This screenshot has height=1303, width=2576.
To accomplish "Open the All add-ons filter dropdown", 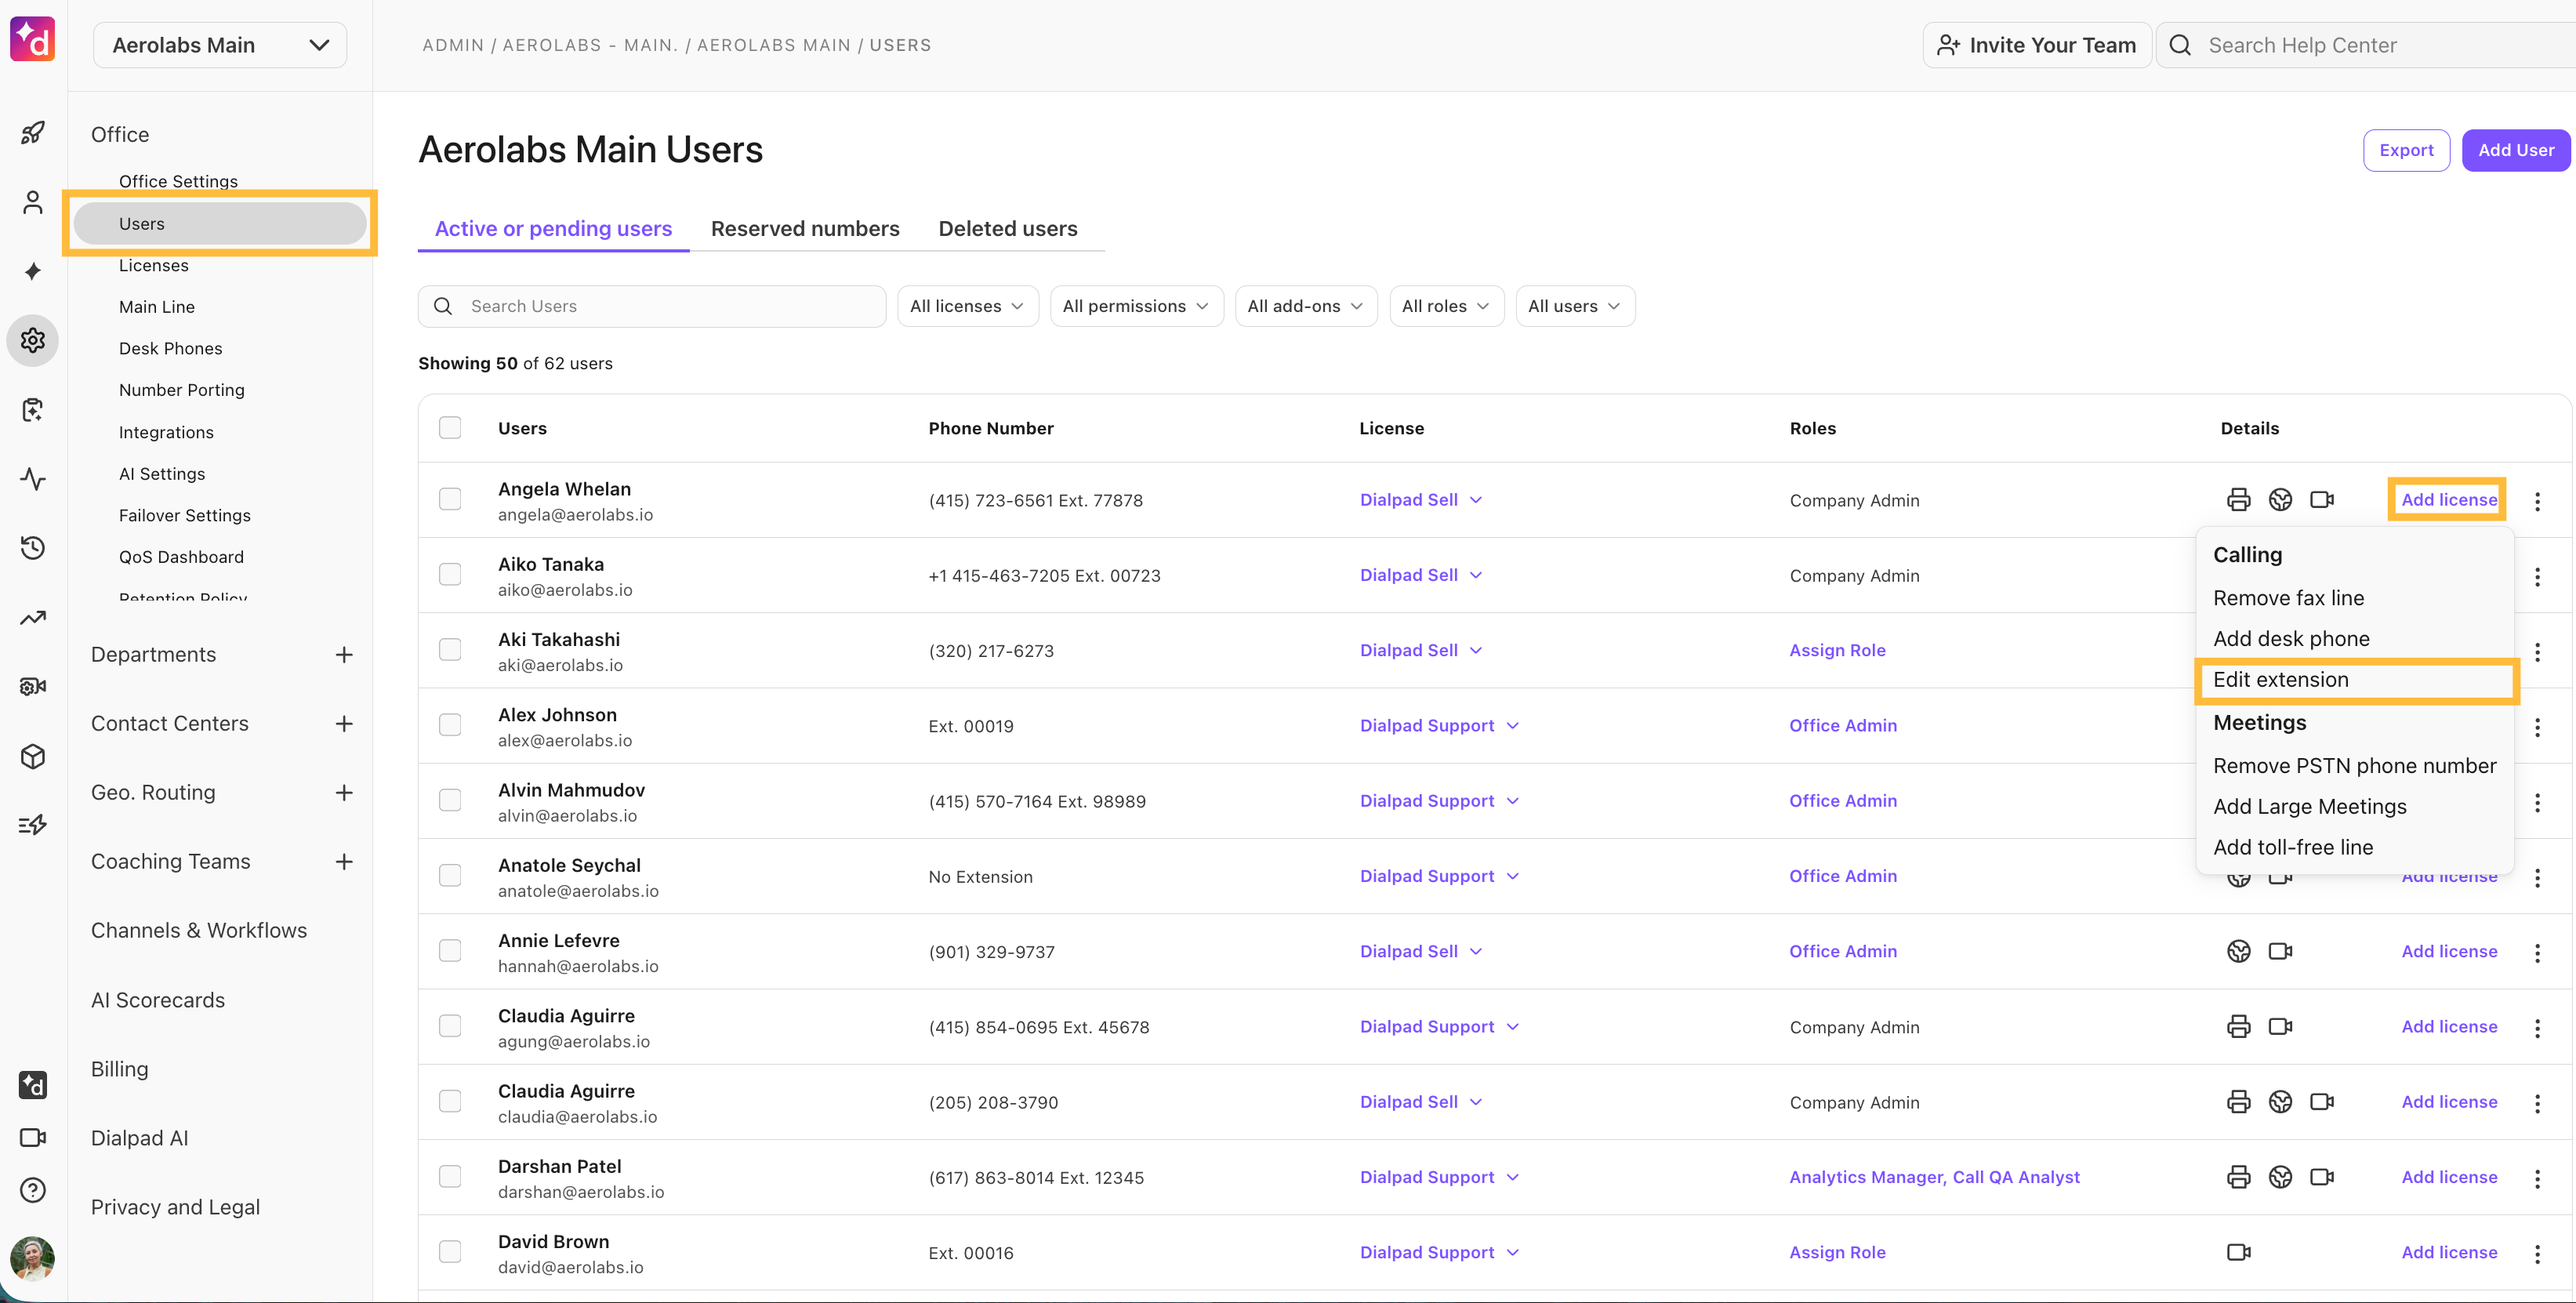I will click(1305, 306).
